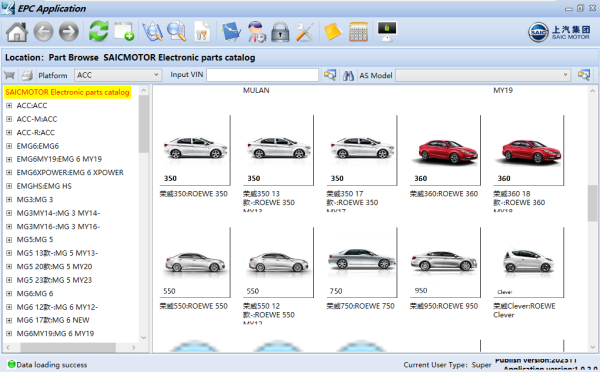Select MG3MY16-:MG 3 MY16- tree row
This screenshot has width=600, height=372.
(58, 227)
